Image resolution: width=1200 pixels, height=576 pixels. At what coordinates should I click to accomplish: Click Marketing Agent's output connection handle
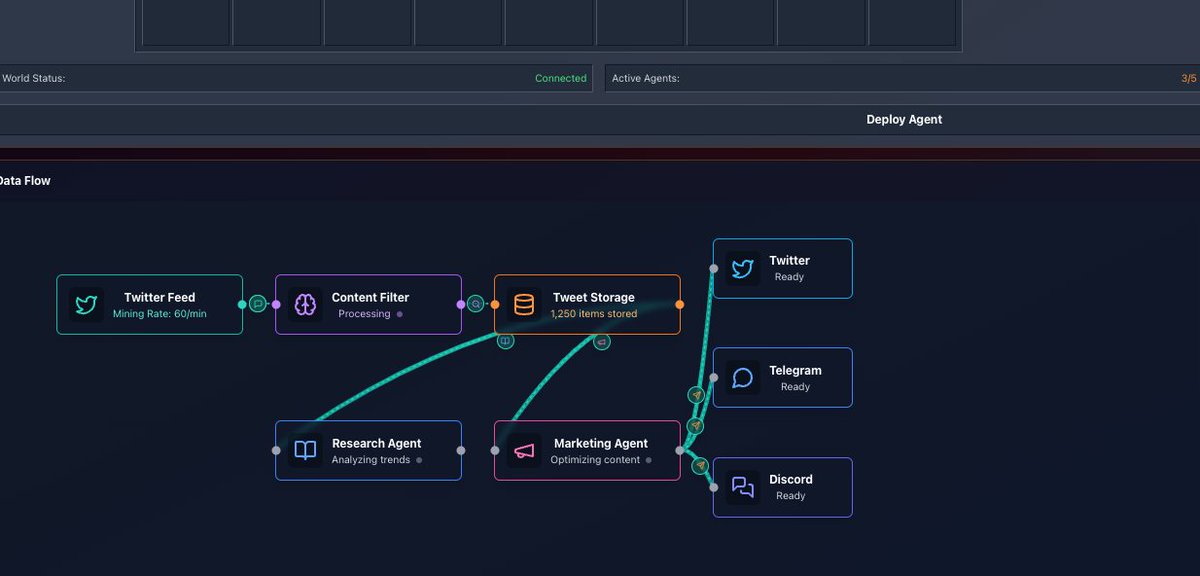click(680, 450)
